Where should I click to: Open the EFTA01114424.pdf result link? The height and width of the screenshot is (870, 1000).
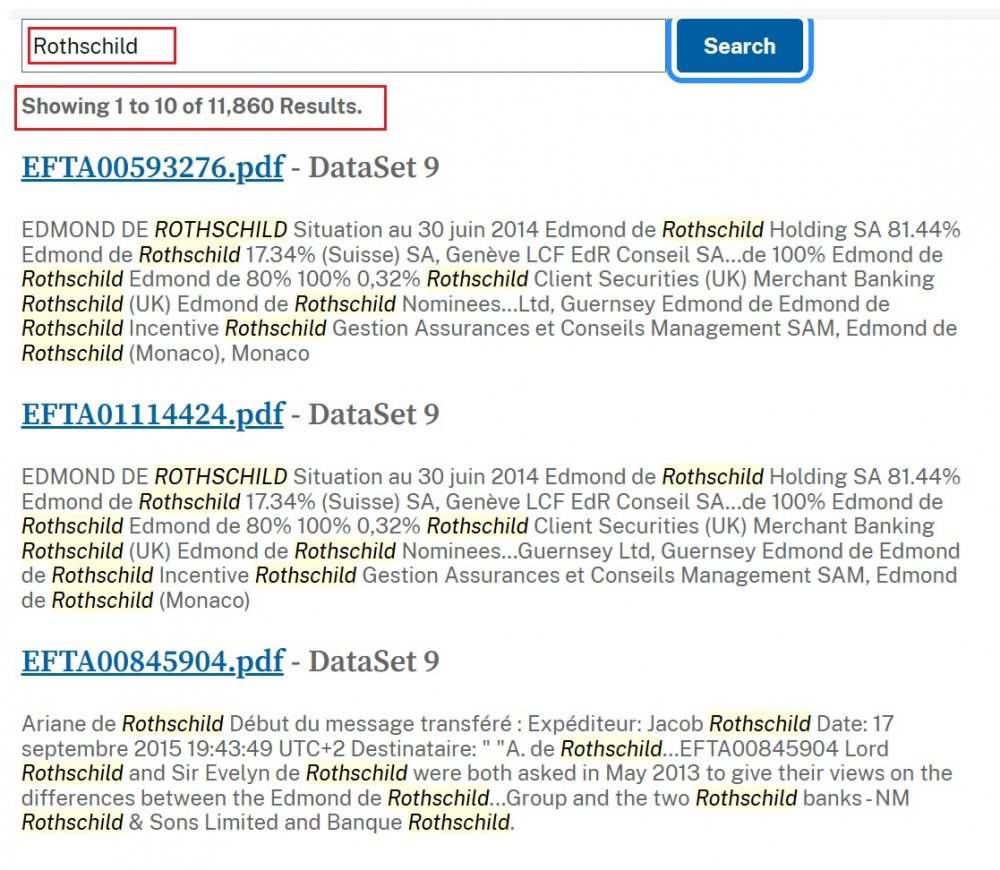point(152,414)
